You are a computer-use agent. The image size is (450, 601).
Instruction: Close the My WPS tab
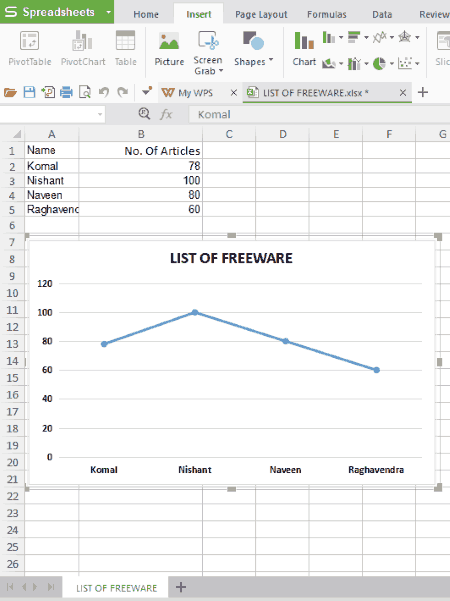point(233,92)
